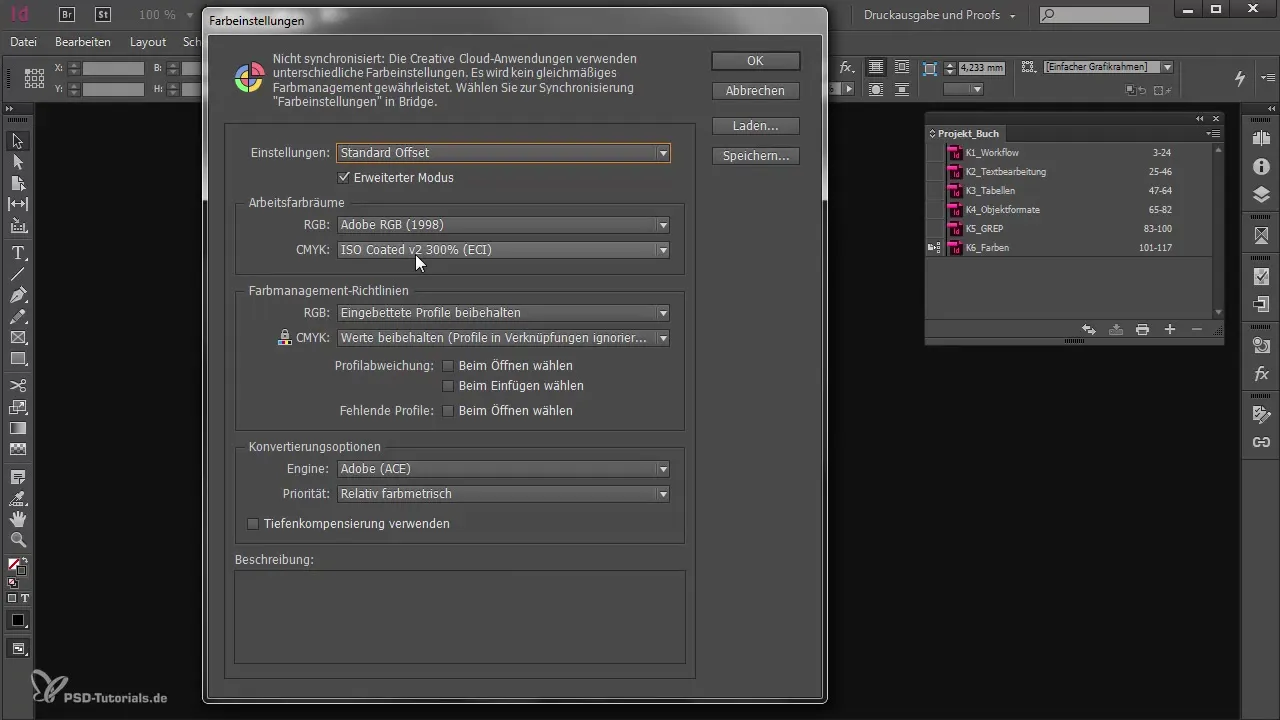Image resolution: width=1280 pixels, height=720 pixels.
Task: Select the Pencil tool
Action: 18,316
